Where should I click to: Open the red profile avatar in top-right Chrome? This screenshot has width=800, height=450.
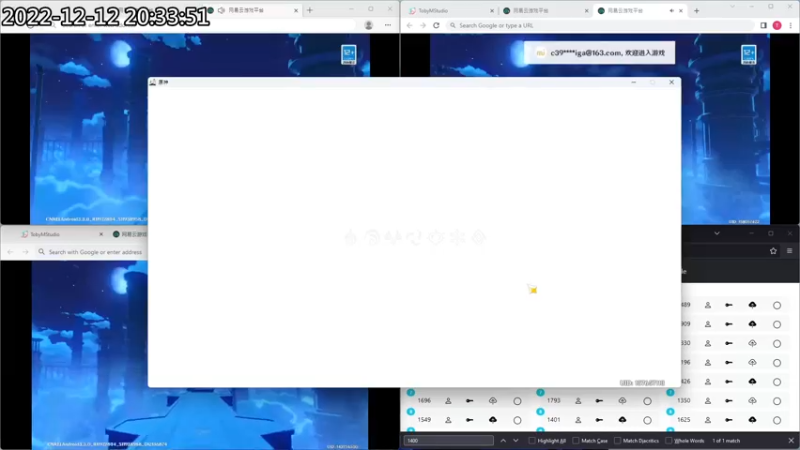[x=777, y=25]
